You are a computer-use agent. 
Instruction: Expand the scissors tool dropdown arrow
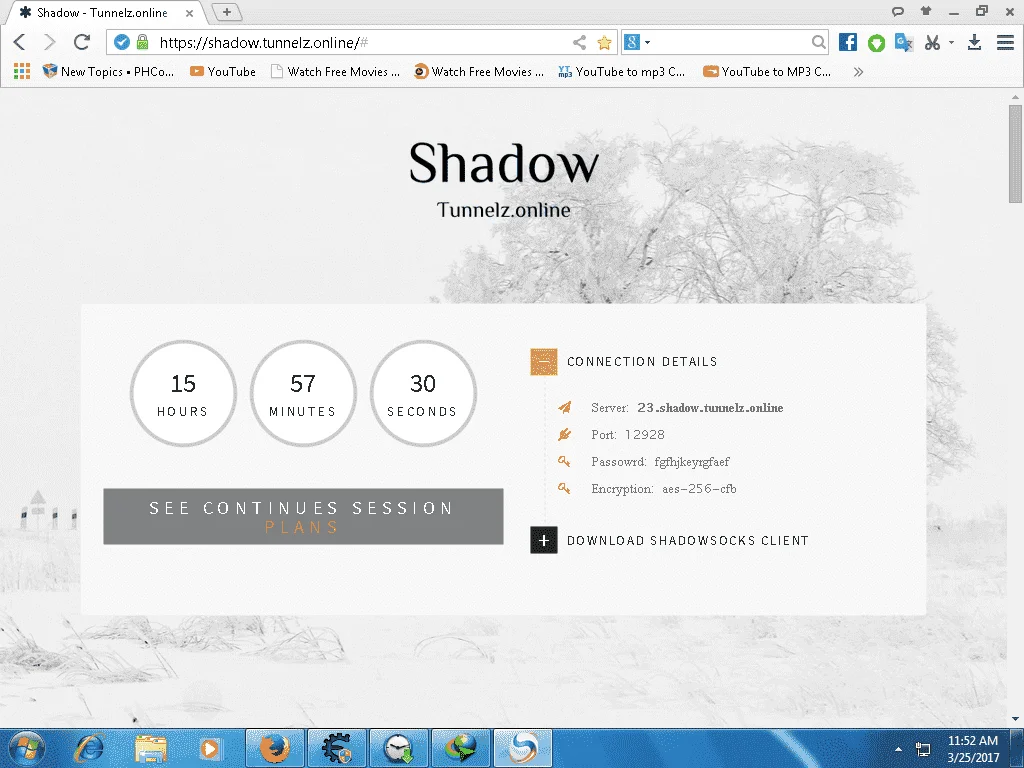[x=952, y=42]
